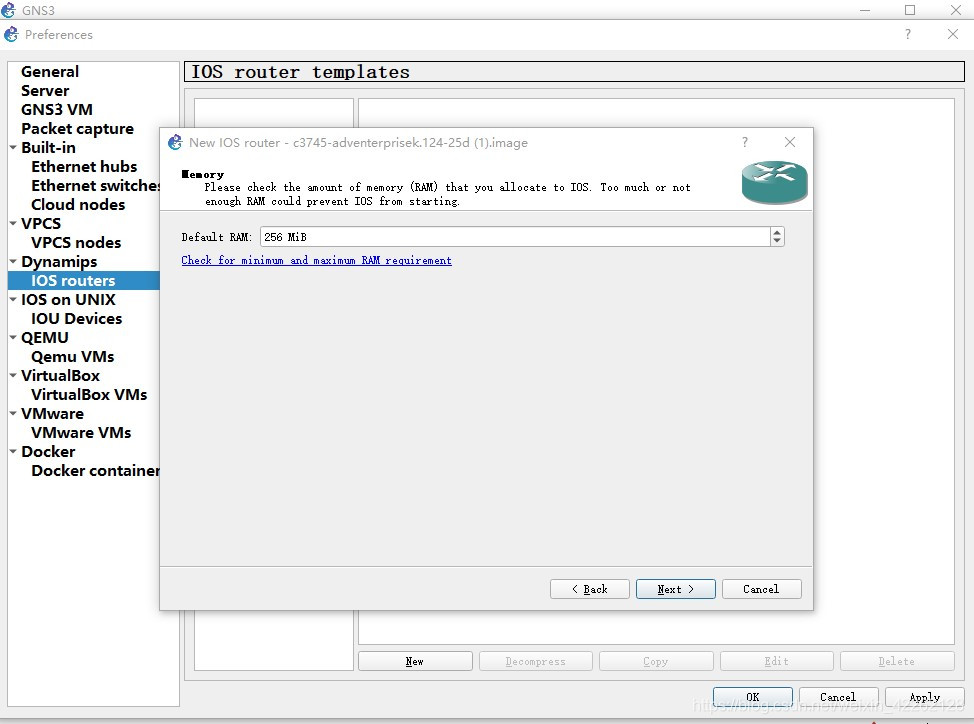Select the Dynamips category label
974x724 pixels.
[x=59, y=261]
